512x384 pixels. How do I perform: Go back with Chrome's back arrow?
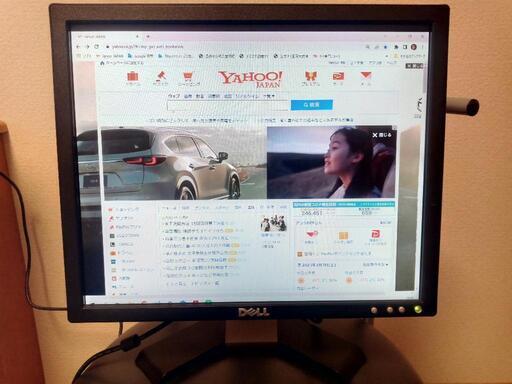tap(78, 47)
